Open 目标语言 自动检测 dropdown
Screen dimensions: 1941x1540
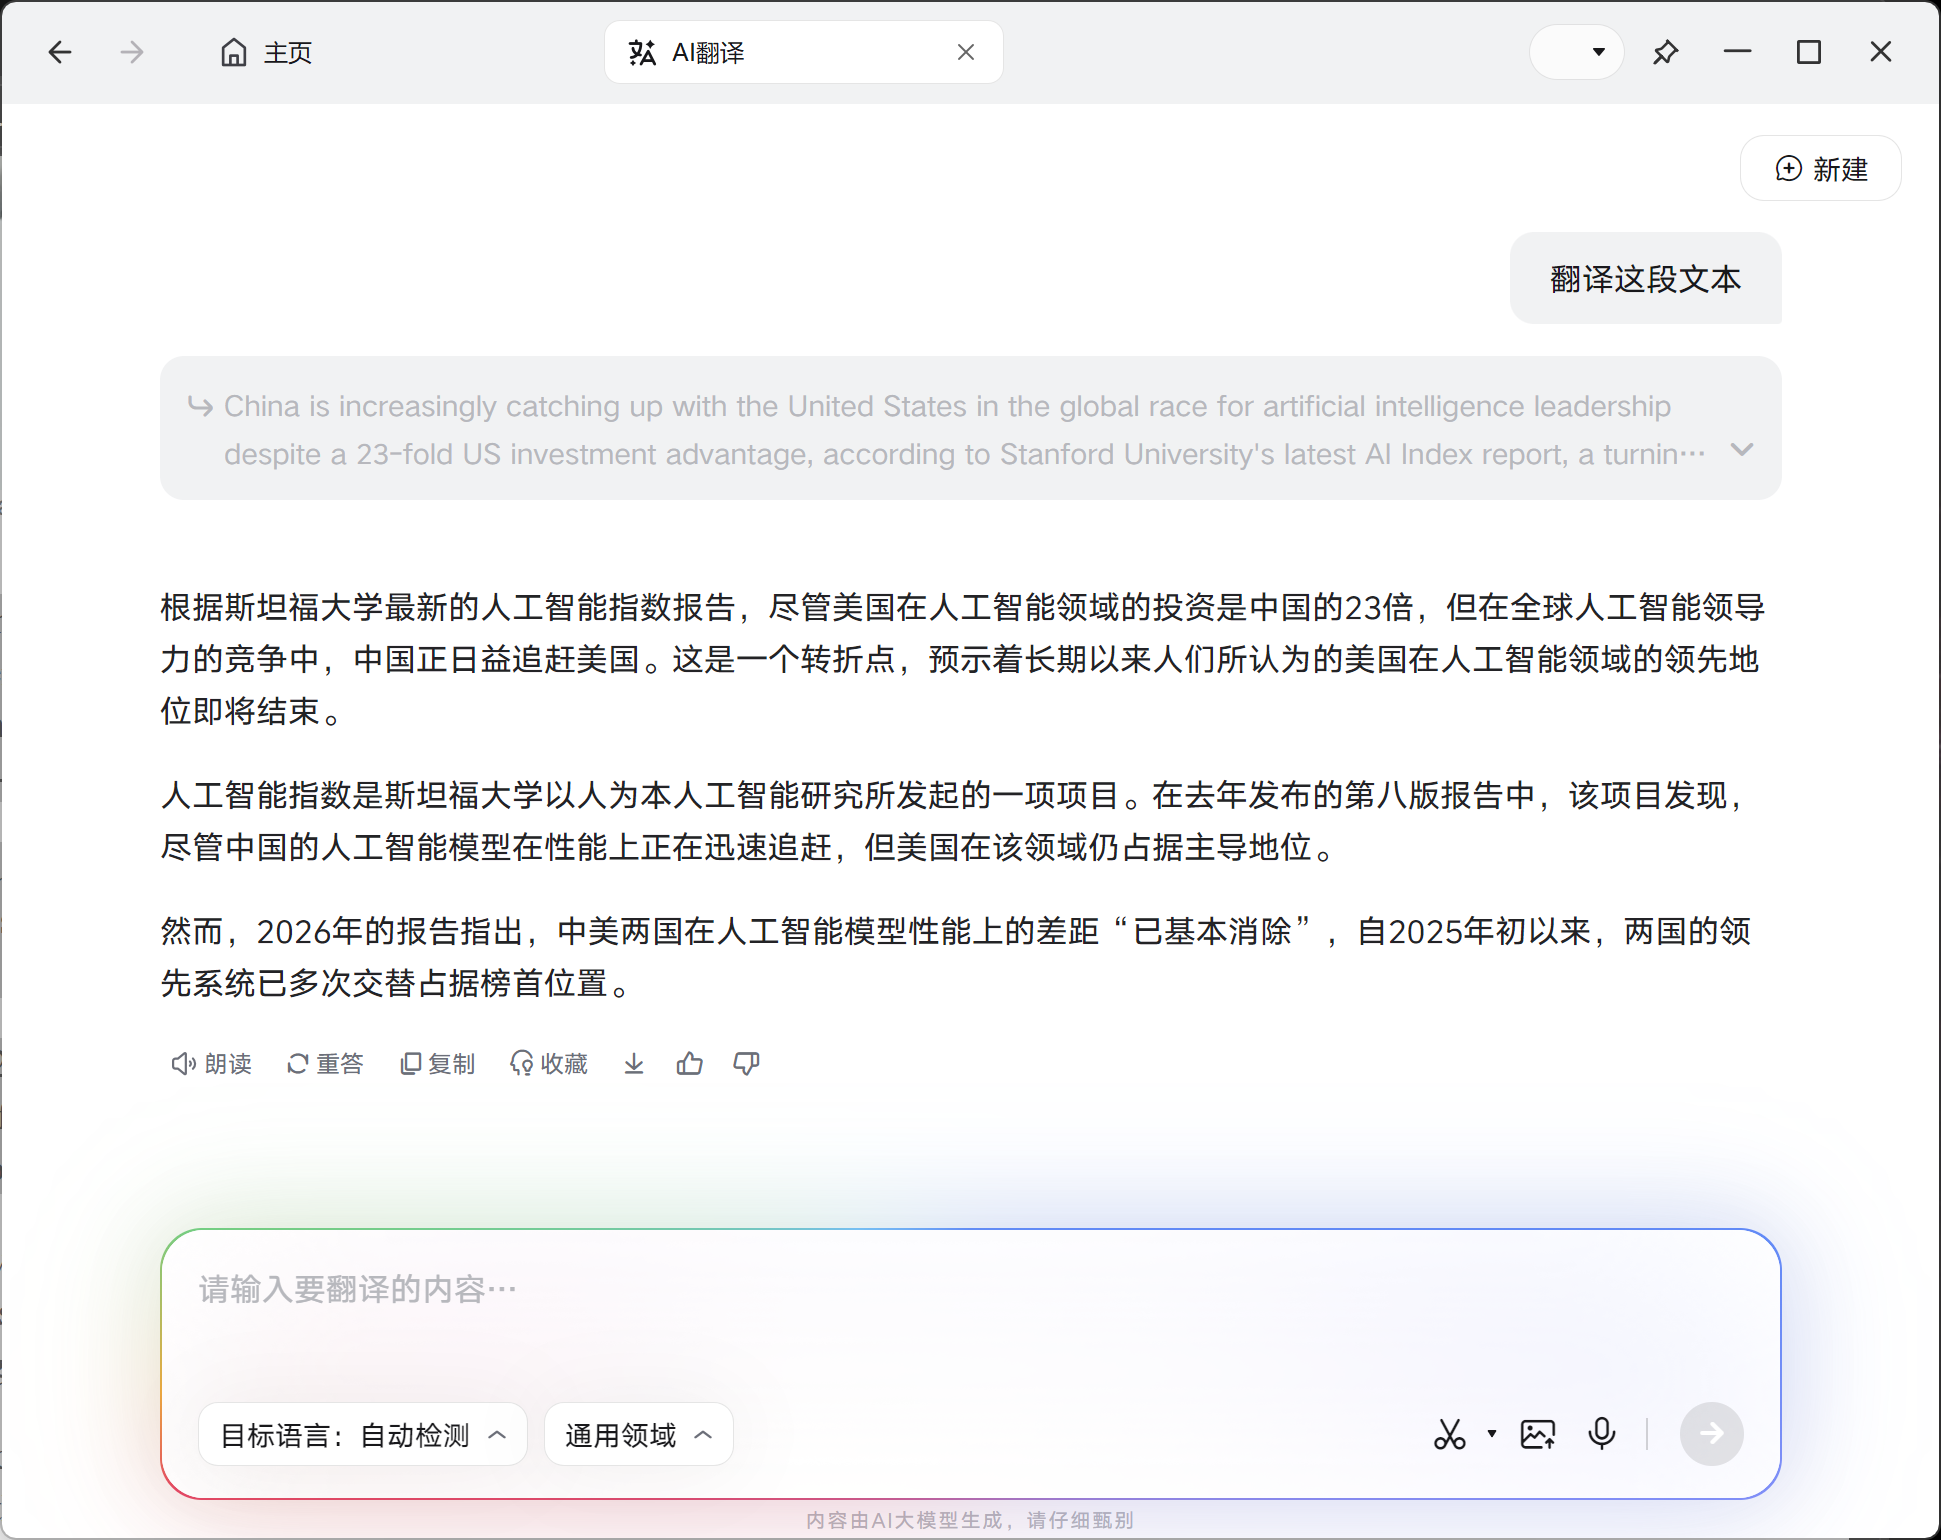[x=363, y=1435]
